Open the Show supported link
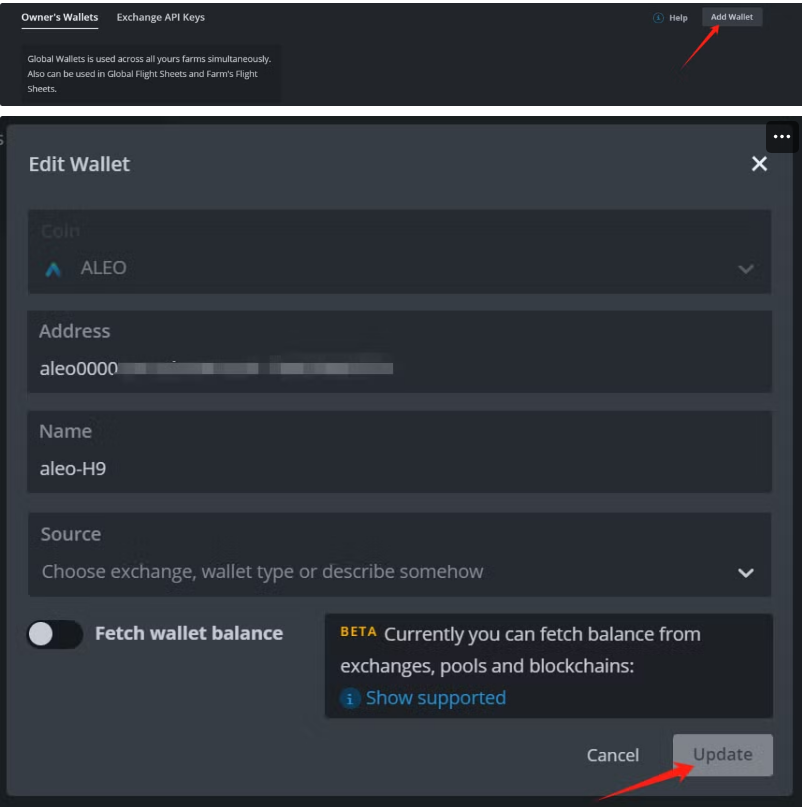The width and height of the screenshot is (802, 807). tap(435, 698)
